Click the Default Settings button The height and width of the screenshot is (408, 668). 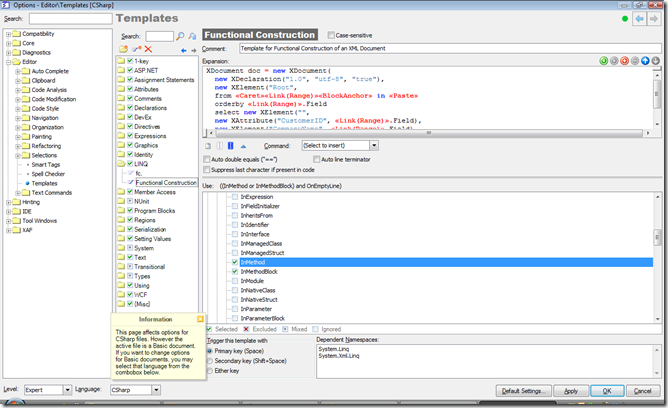(x=523, y=391)
